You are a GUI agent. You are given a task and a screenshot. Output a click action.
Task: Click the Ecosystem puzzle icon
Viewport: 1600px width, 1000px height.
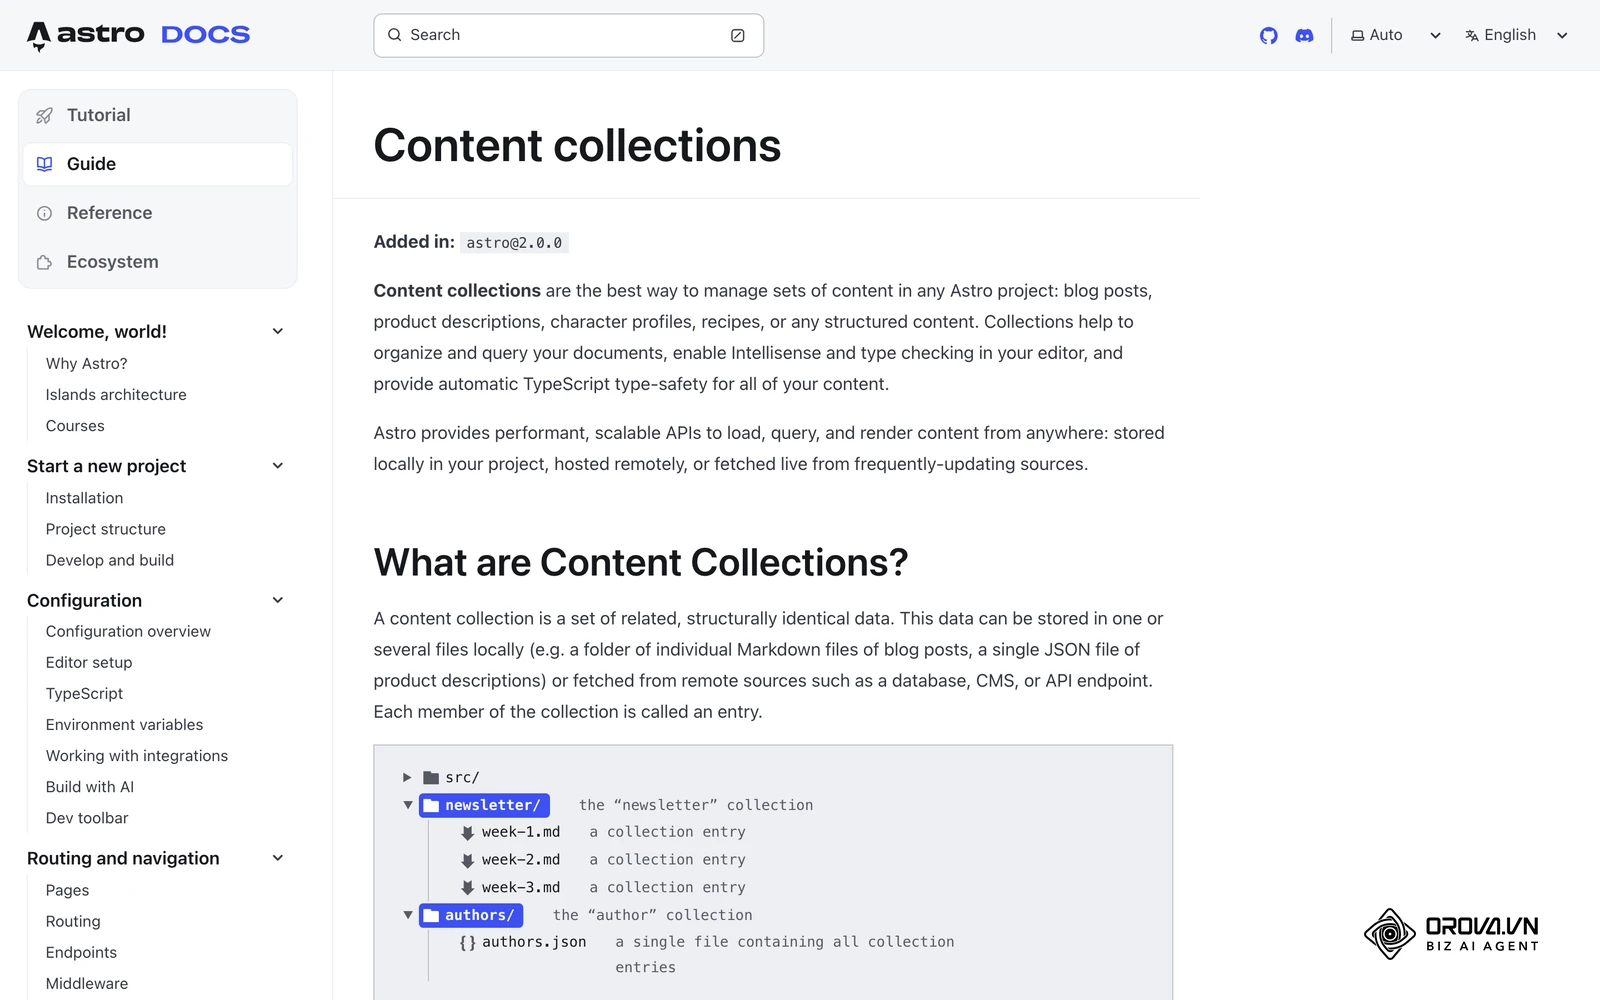44,262
